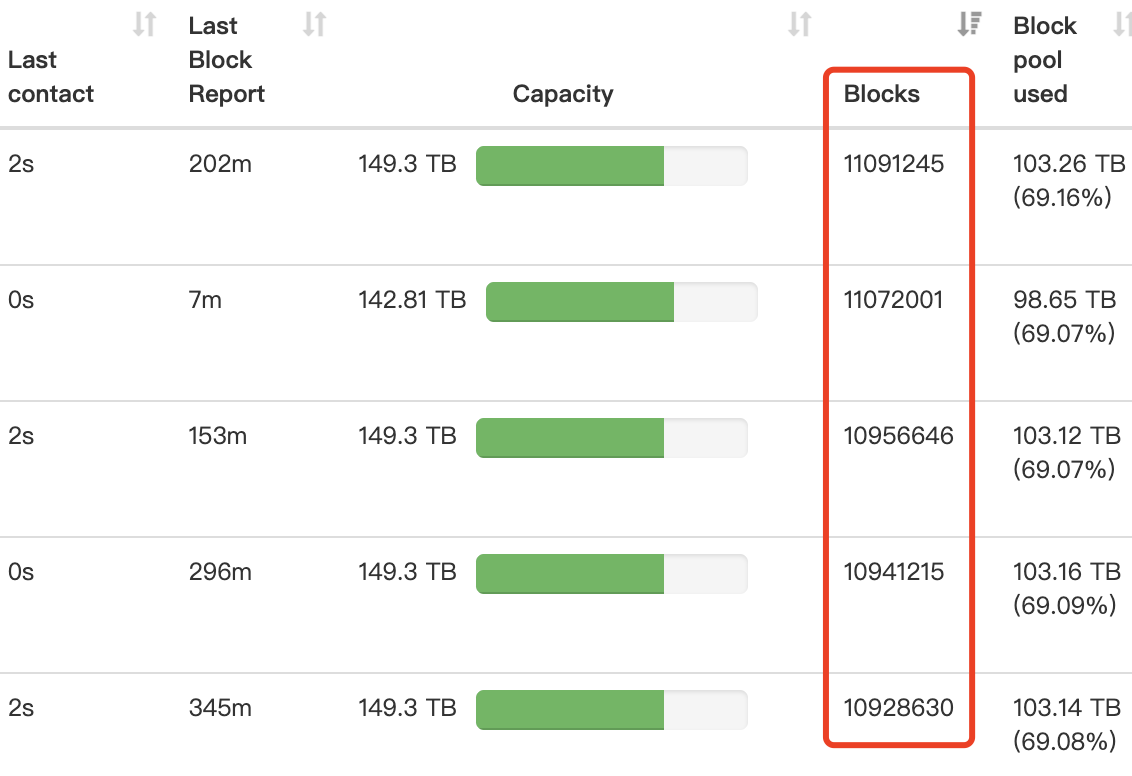The width and height of the screenshot is (1132, 776).
Task: Click the sort icon for Last contact column
Action: 145,25
